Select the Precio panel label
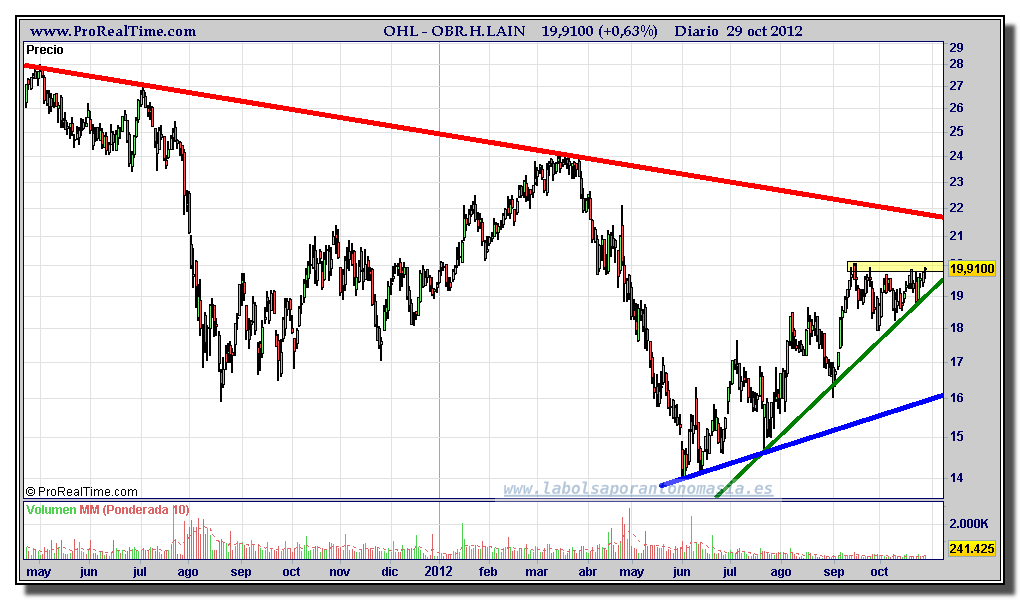The image size is (1020, 600). point(46,49)
